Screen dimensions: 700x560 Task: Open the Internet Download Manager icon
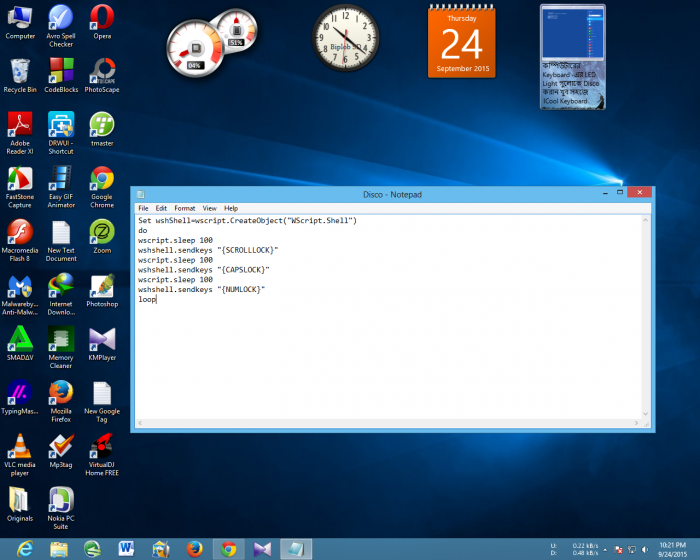pyautogui.click(x=61, y=294)
